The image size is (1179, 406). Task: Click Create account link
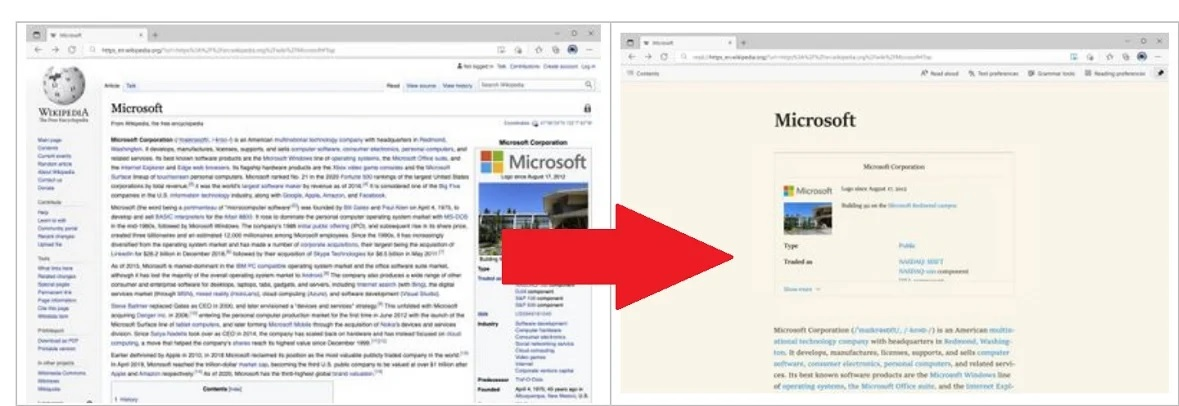[560, 66]
